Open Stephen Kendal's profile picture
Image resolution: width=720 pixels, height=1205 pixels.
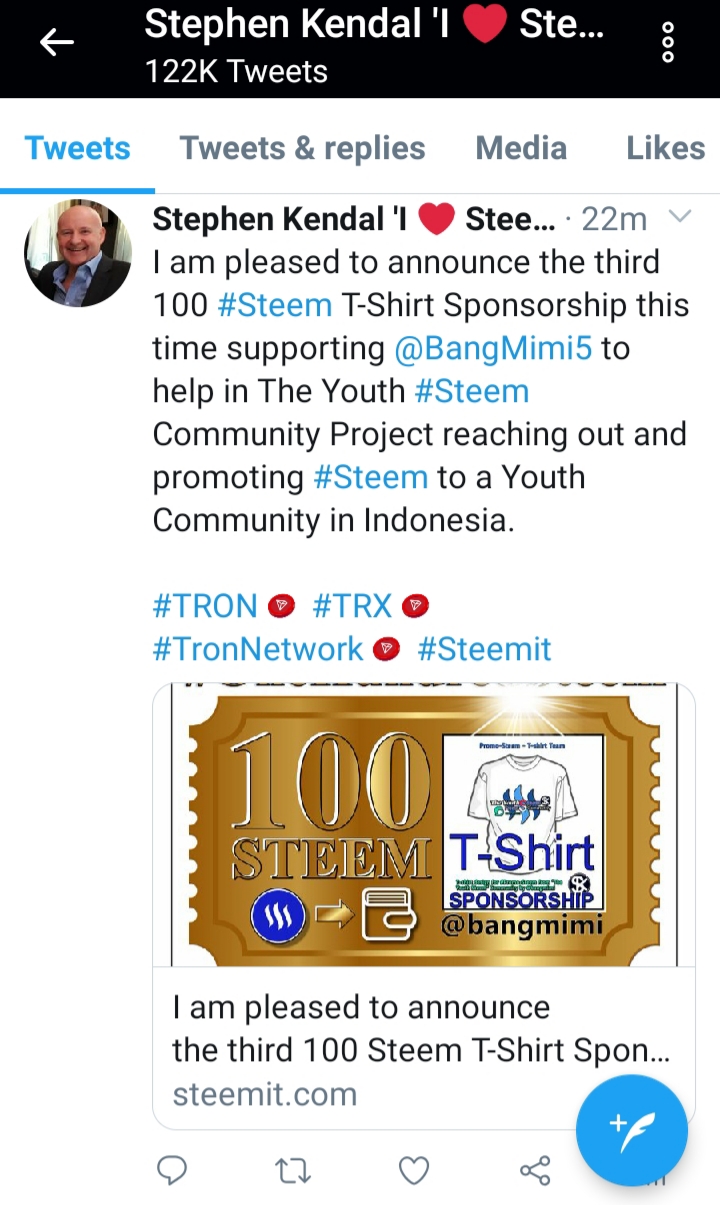78,252
